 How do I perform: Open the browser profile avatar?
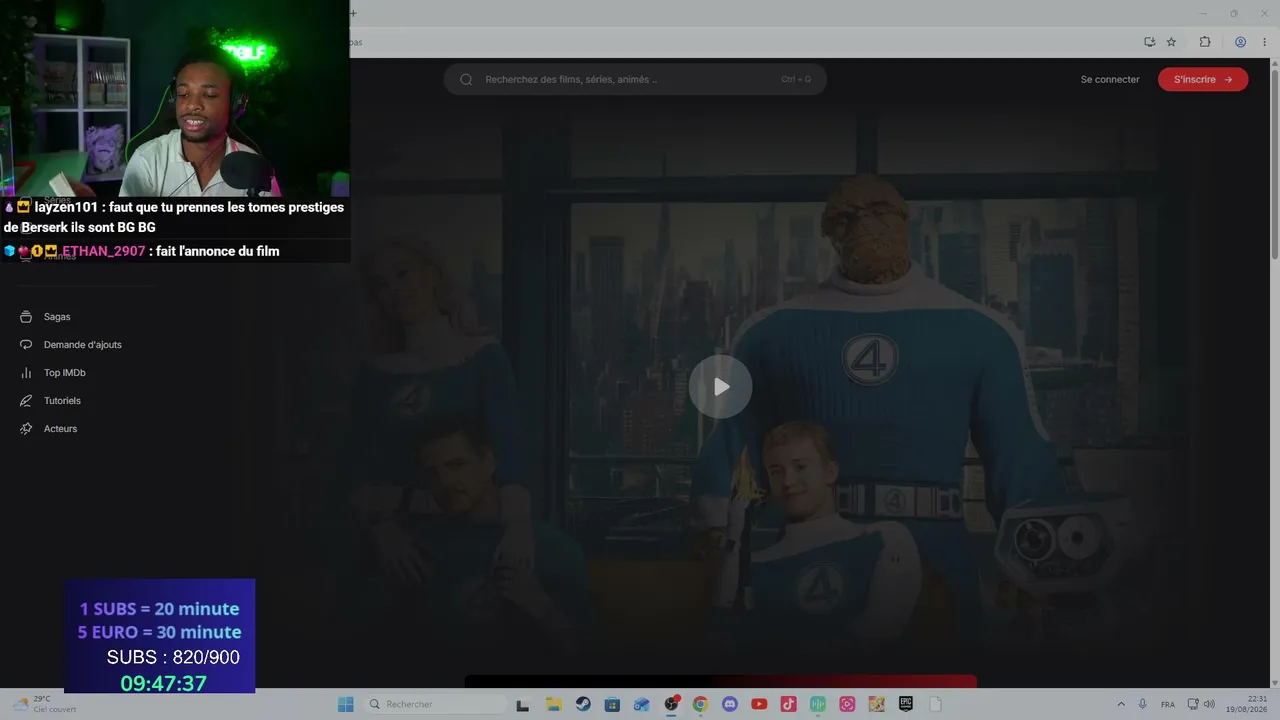tap(1240, 42)
